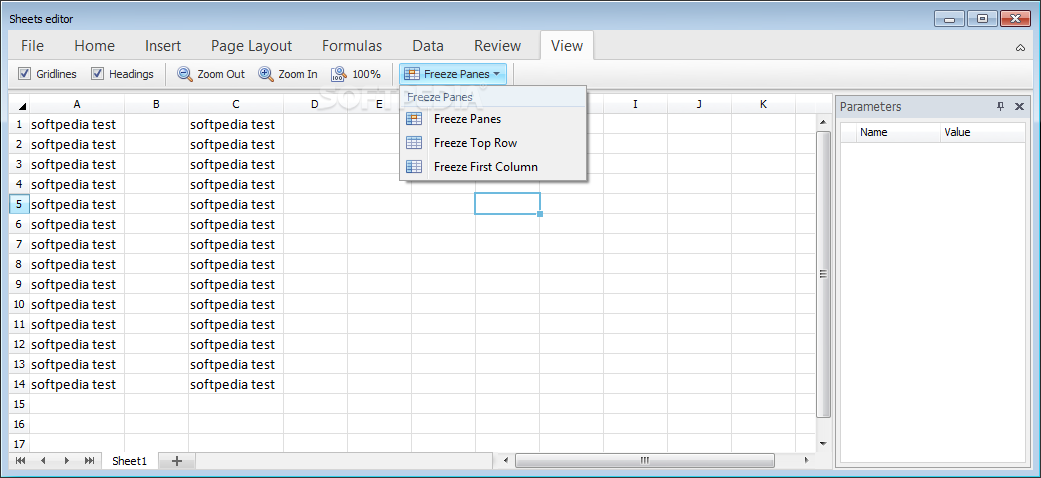Open the File tab

[x=33, y=46]
